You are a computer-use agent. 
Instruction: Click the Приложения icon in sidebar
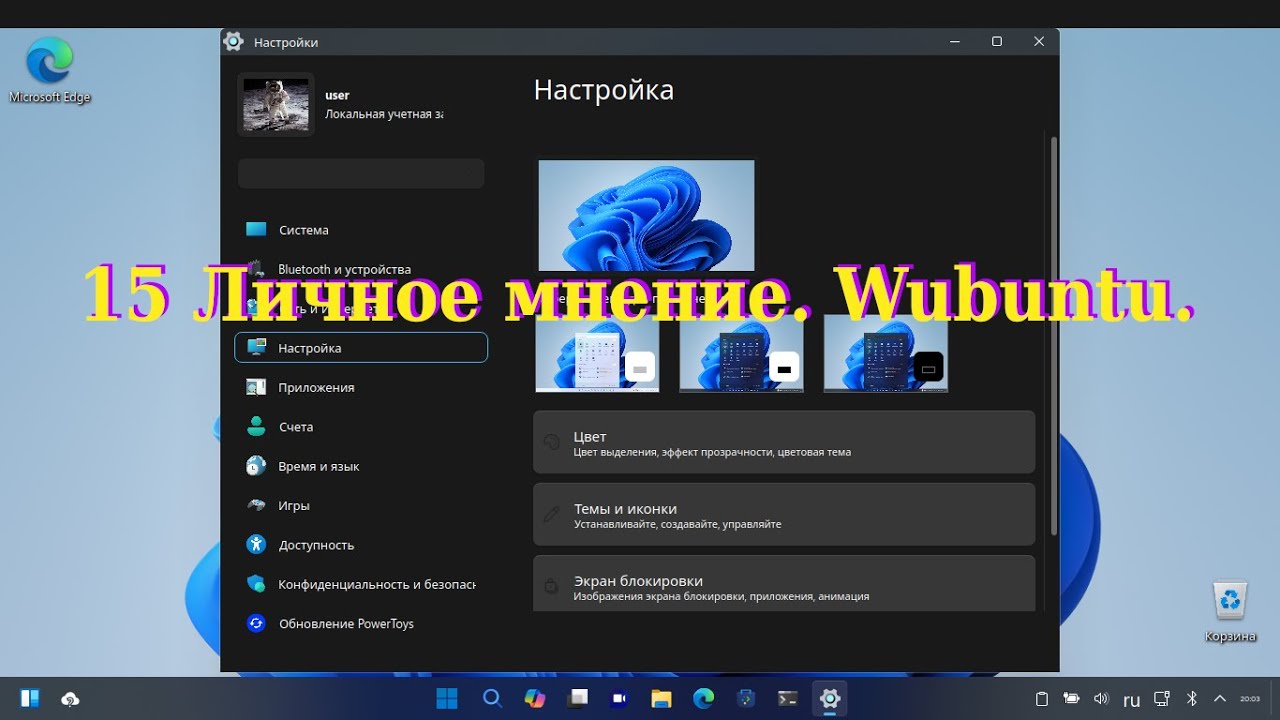pos(256,387)
